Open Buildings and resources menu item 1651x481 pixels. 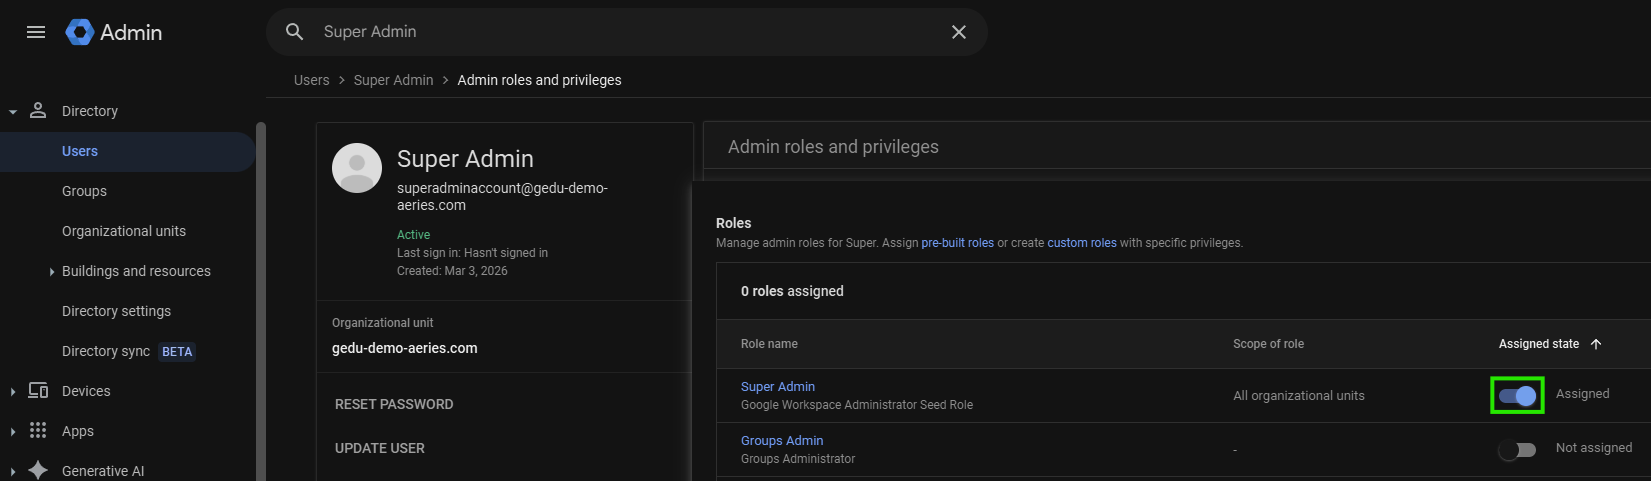coord(136,271)
